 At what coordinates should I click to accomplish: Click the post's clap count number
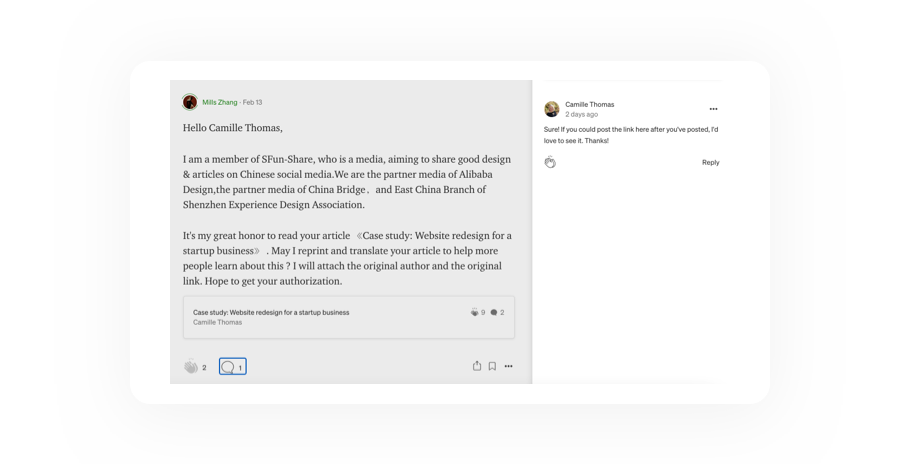point(204,368)
